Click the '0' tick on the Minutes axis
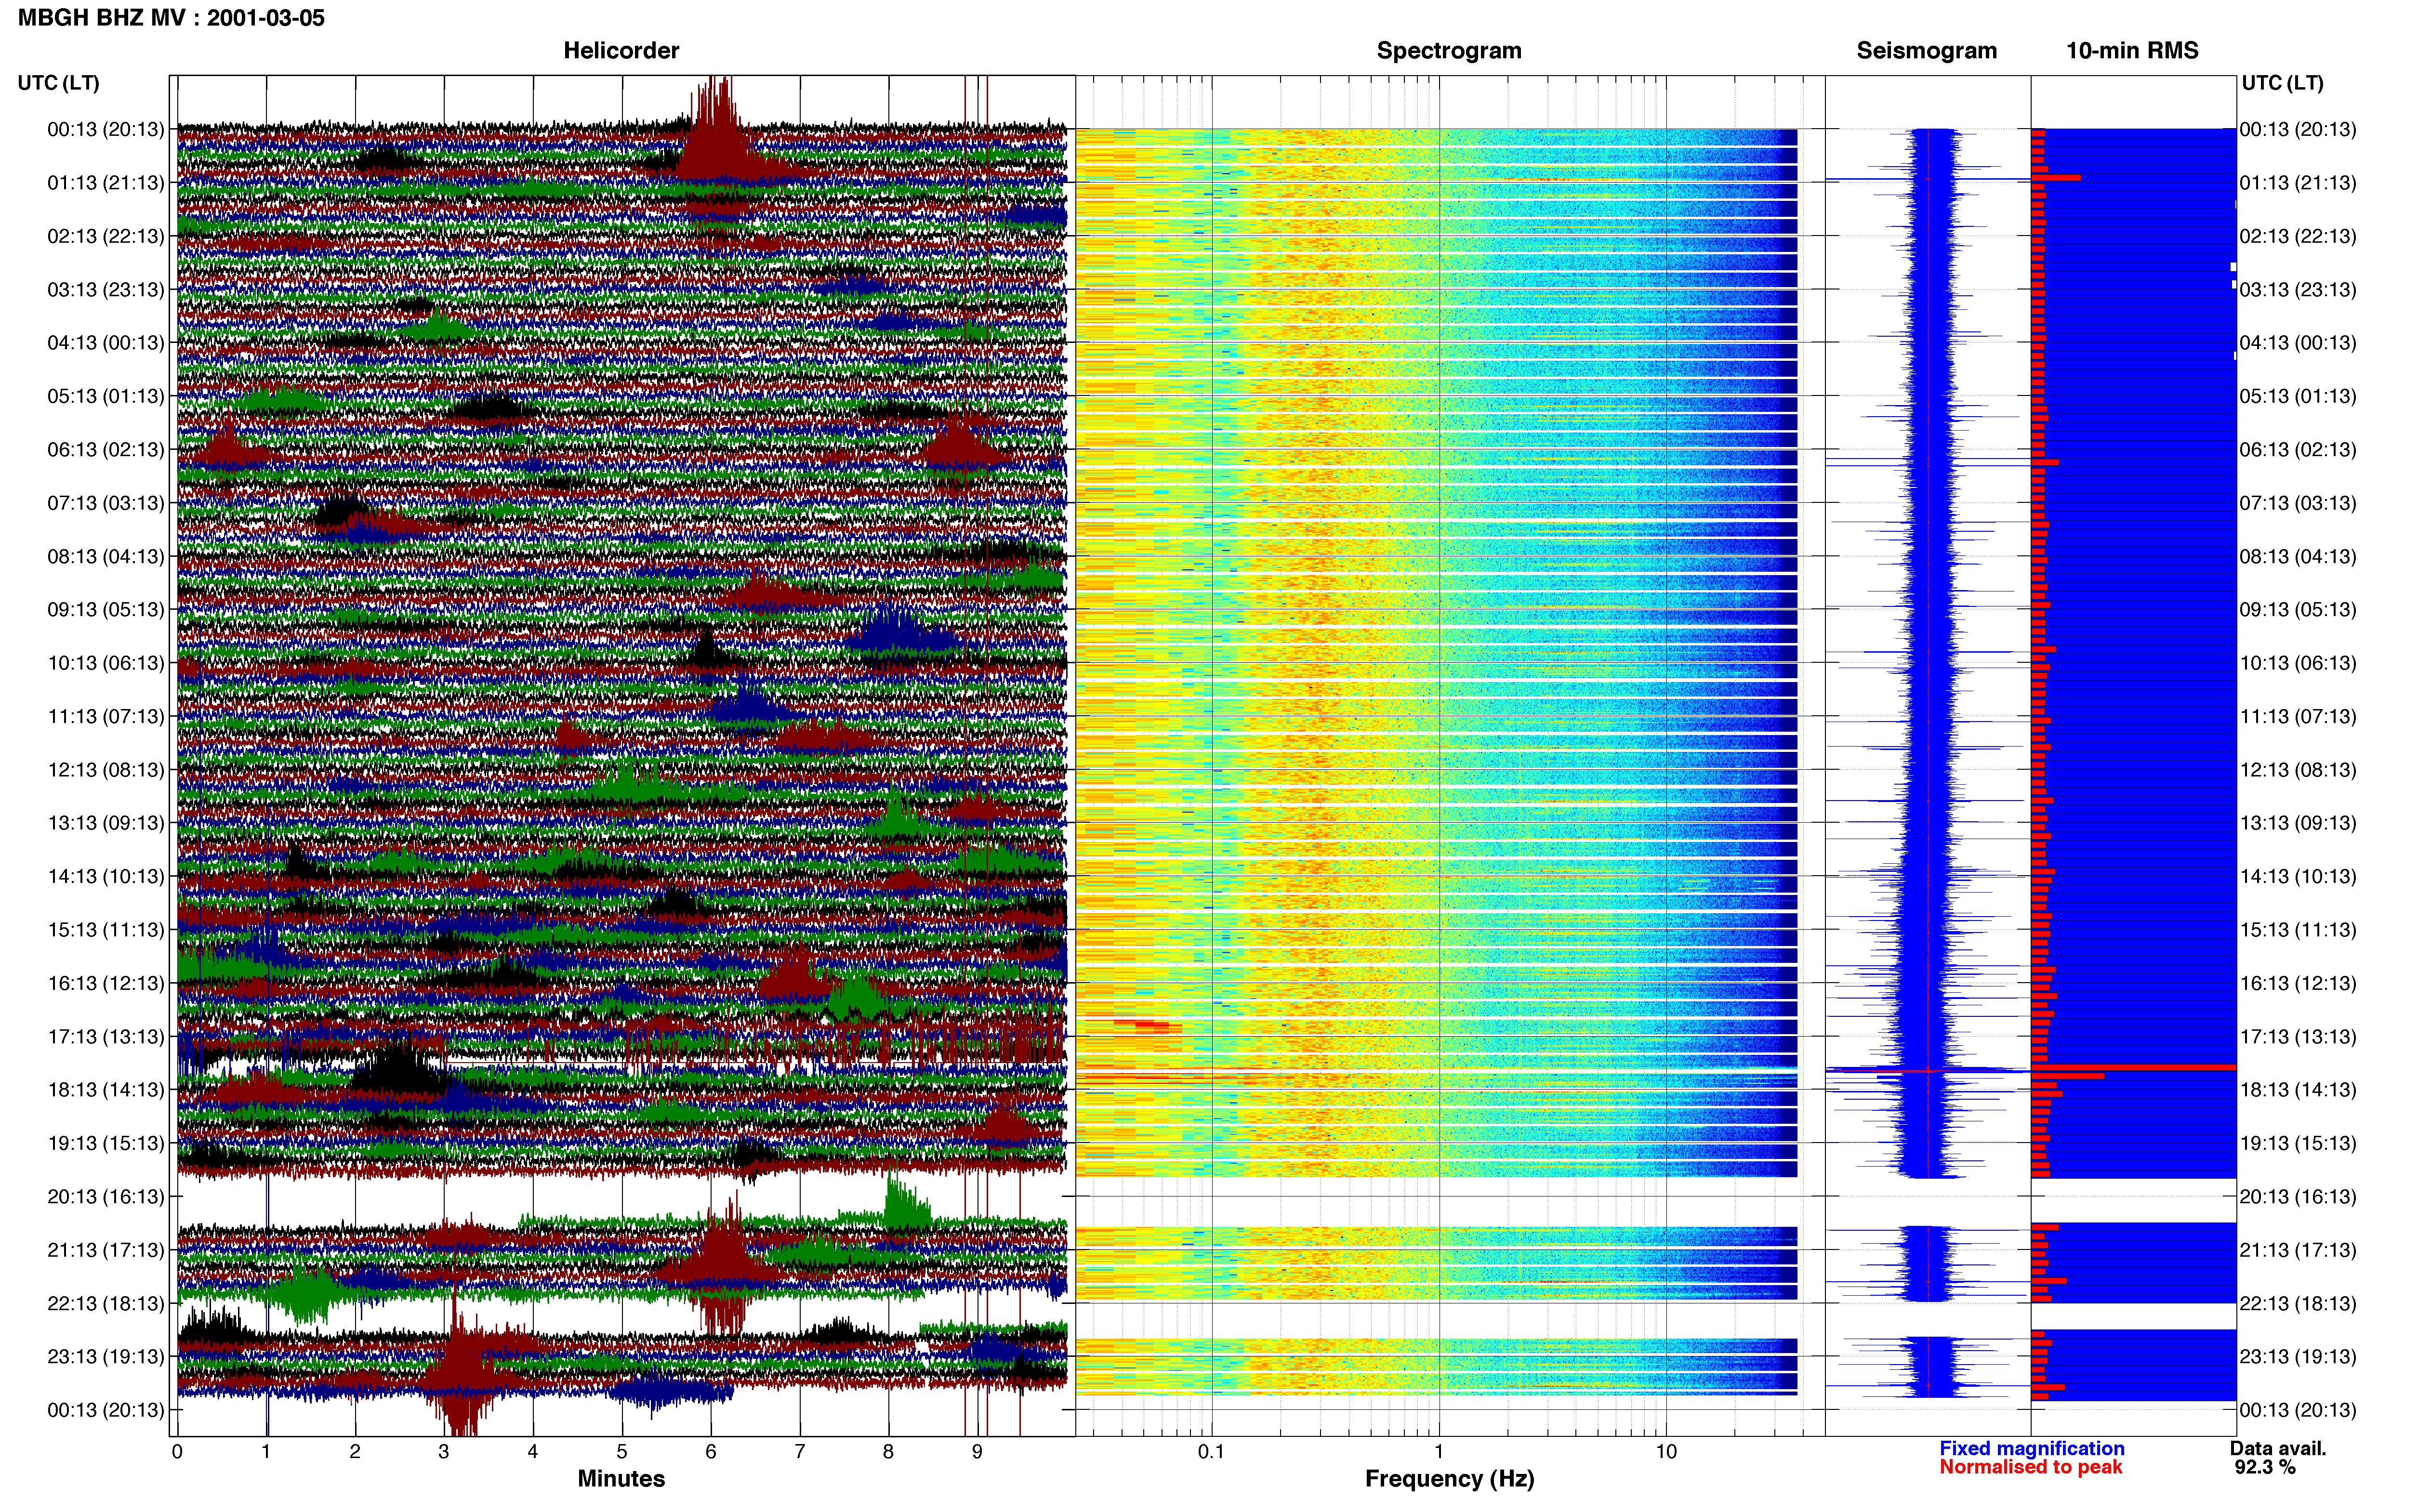2418x1512 pixels. tap(177, 1452)
